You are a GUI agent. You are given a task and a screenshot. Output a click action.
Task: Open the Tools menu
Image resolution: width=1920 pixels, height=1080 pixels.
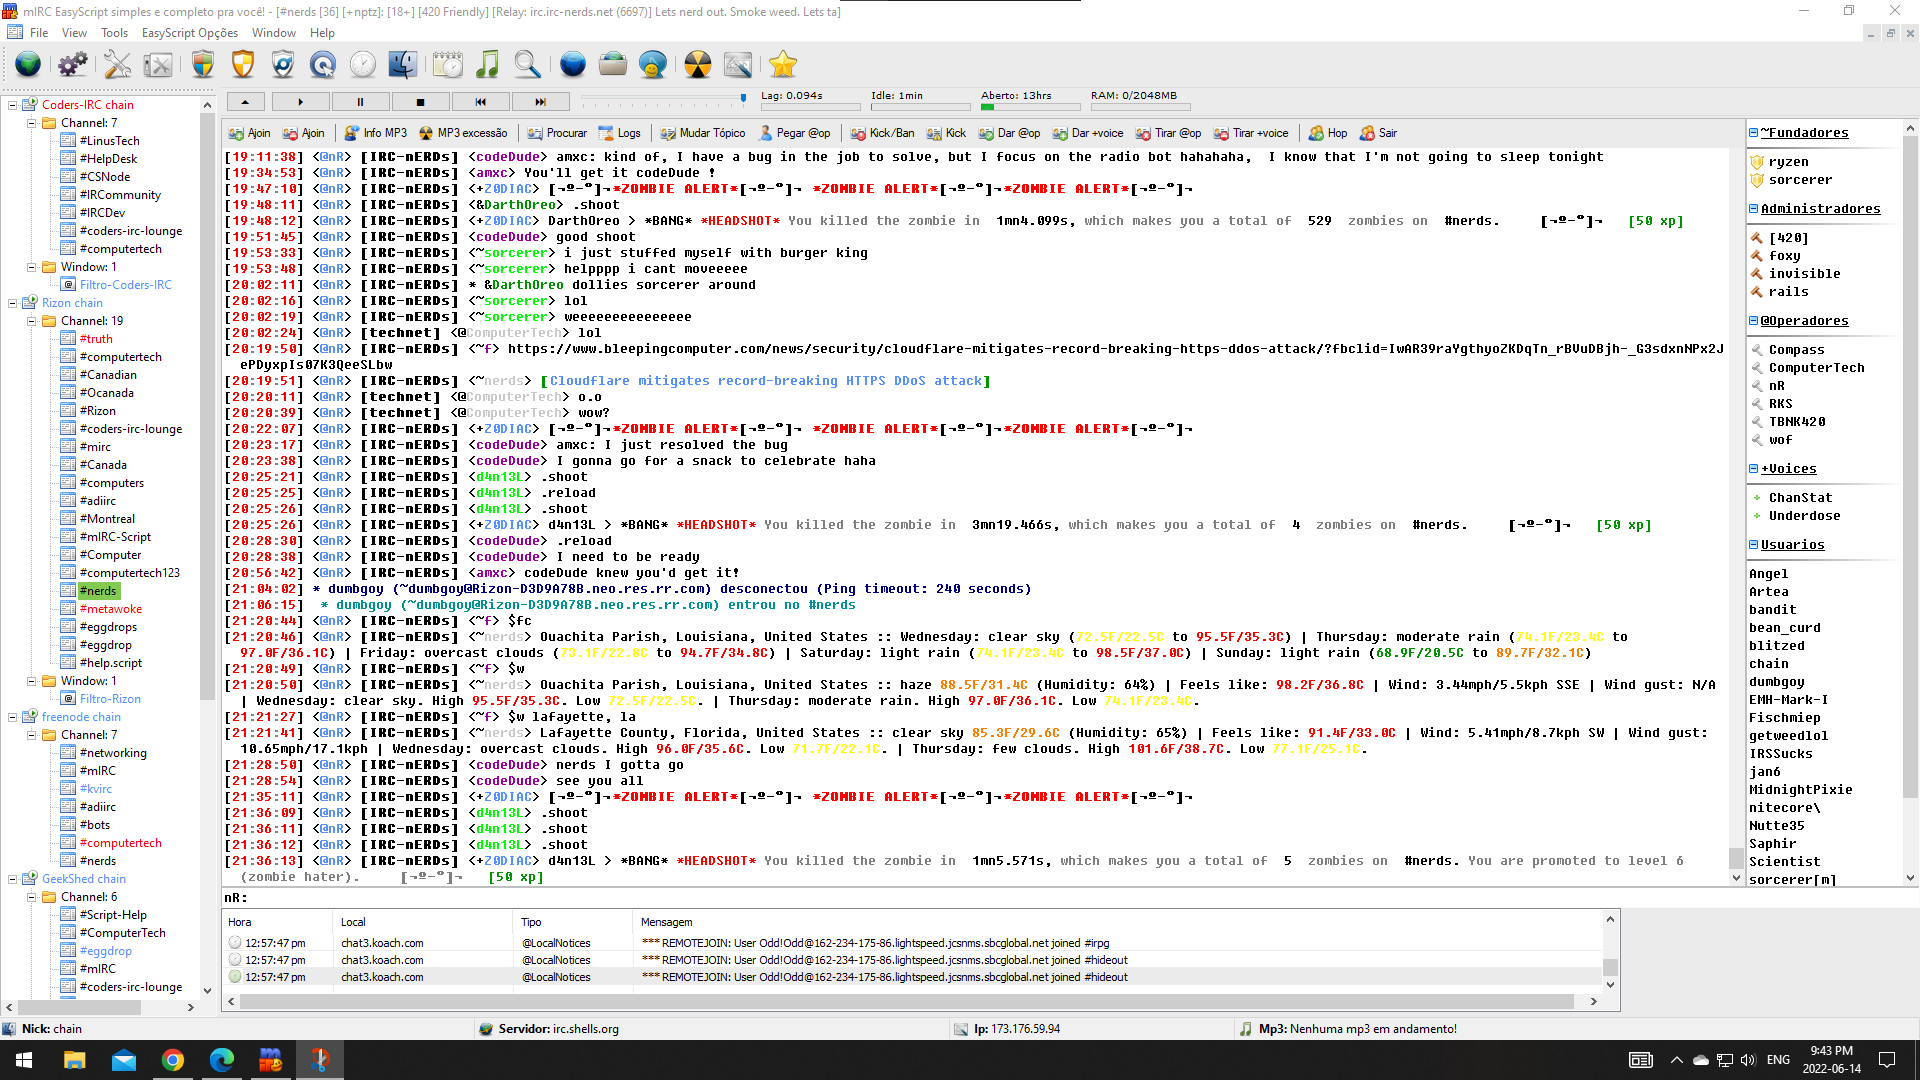pyautogui.click(x=114, y=33)
